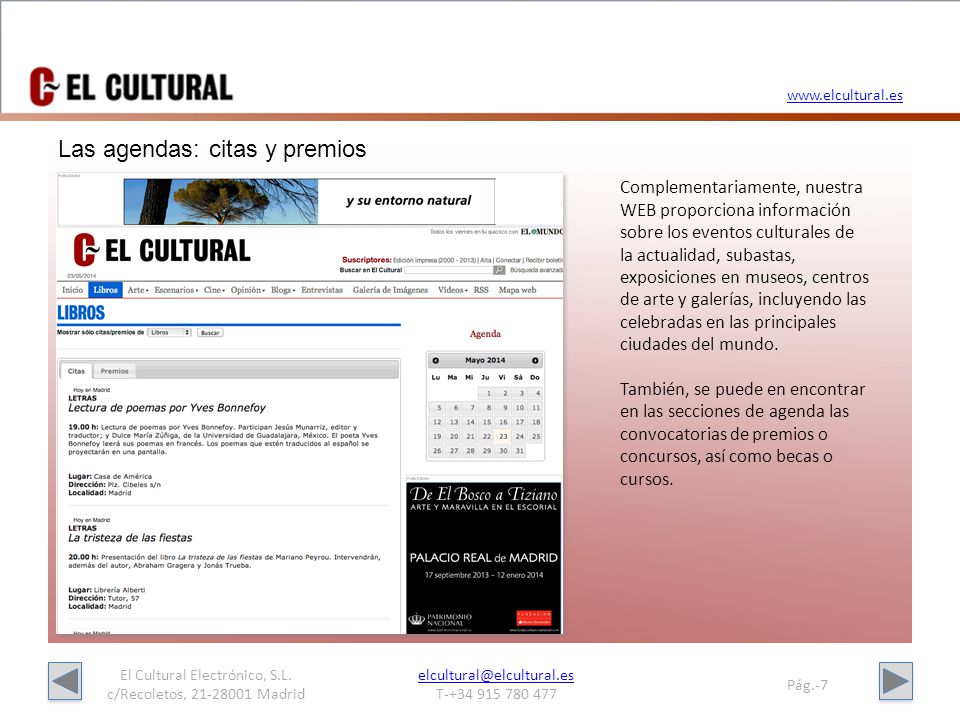Expand the Vídeos menu

click(x=452, y=290)
